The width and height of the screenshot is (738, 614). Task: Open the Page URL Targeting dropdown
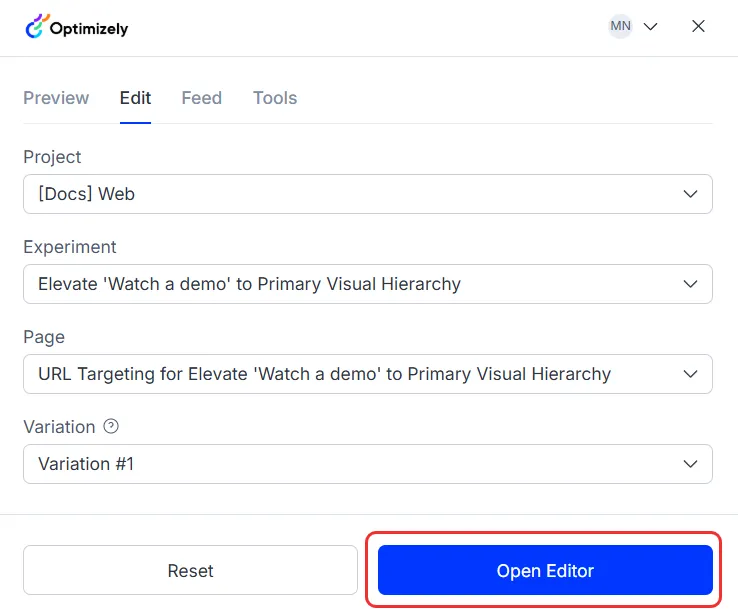tap(368, 374)
